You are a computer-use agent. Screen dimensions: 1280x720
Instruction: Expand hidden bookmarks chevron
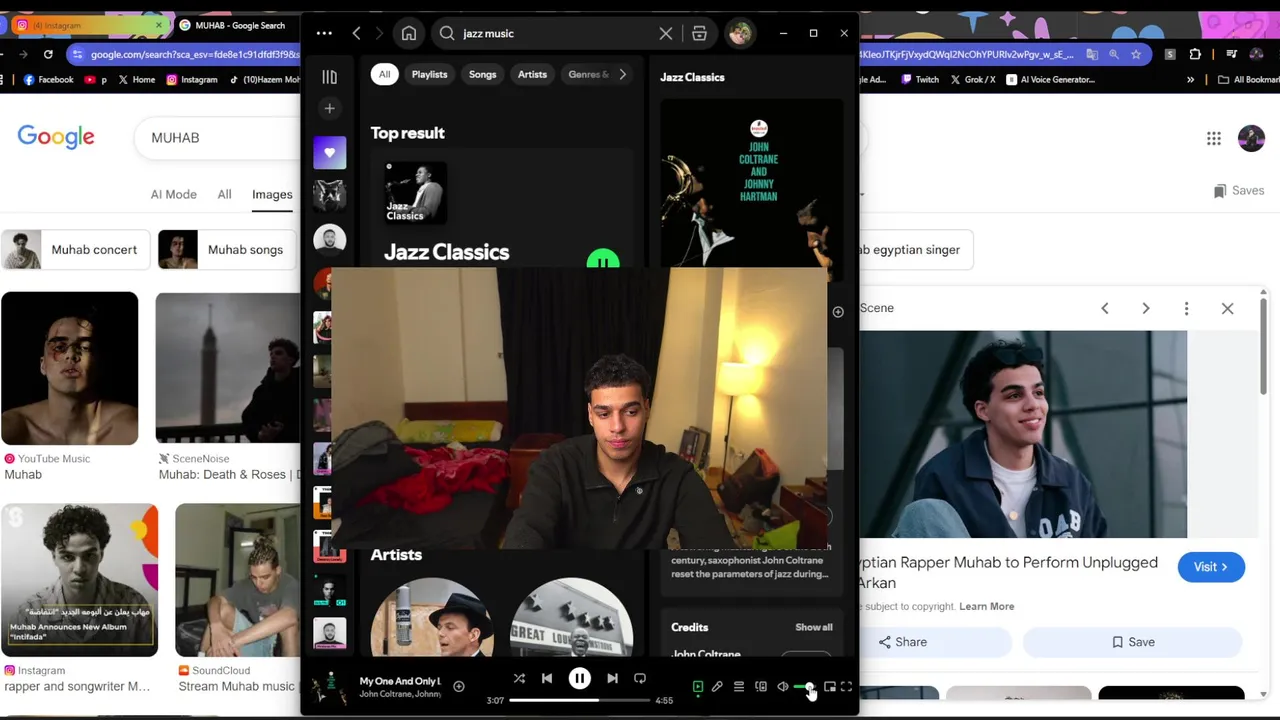[x=1190, y=79]
